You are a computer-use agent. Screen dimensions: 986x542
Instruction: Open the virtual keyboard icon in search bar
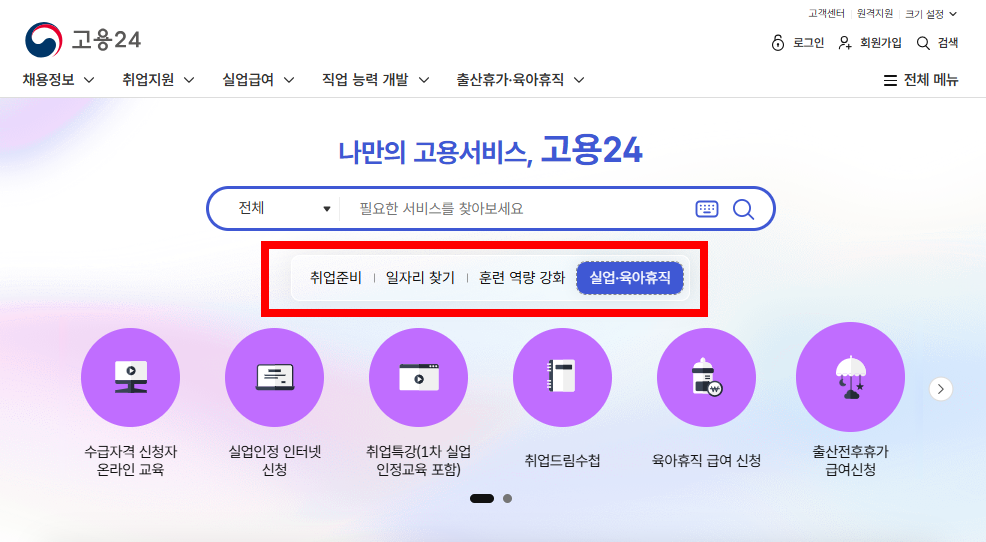pyautogui.click(x=707, y=209)
